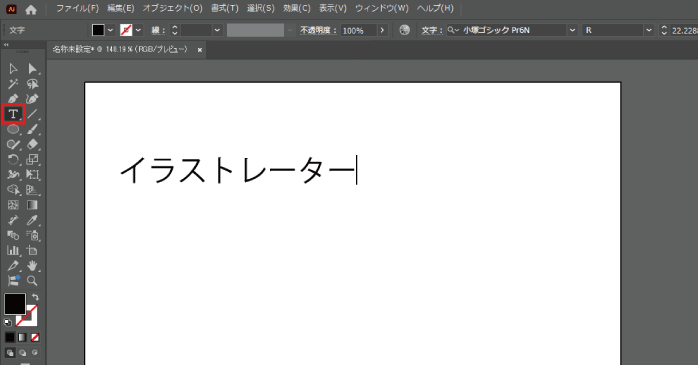Open the 書式(T) menu
The image size is (698, 365).
coord(225,8)
